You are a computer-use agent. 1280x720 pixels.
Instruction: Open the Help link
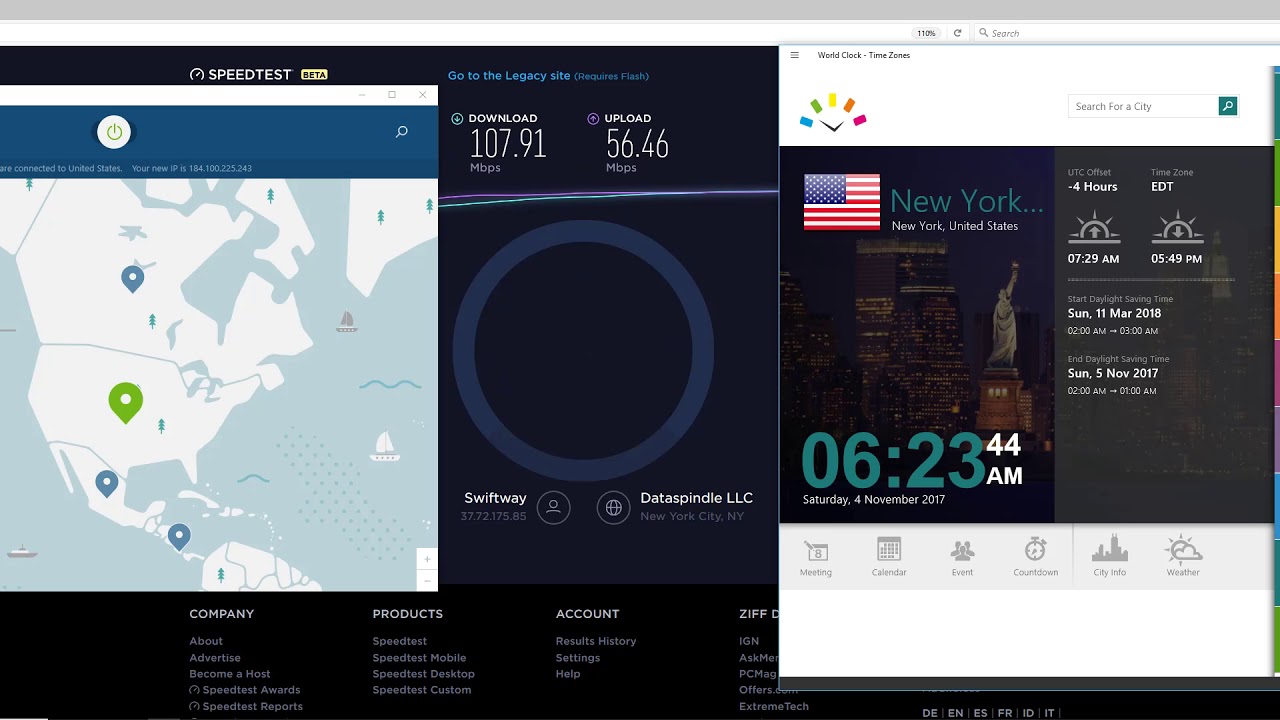(x=568, y=674)
